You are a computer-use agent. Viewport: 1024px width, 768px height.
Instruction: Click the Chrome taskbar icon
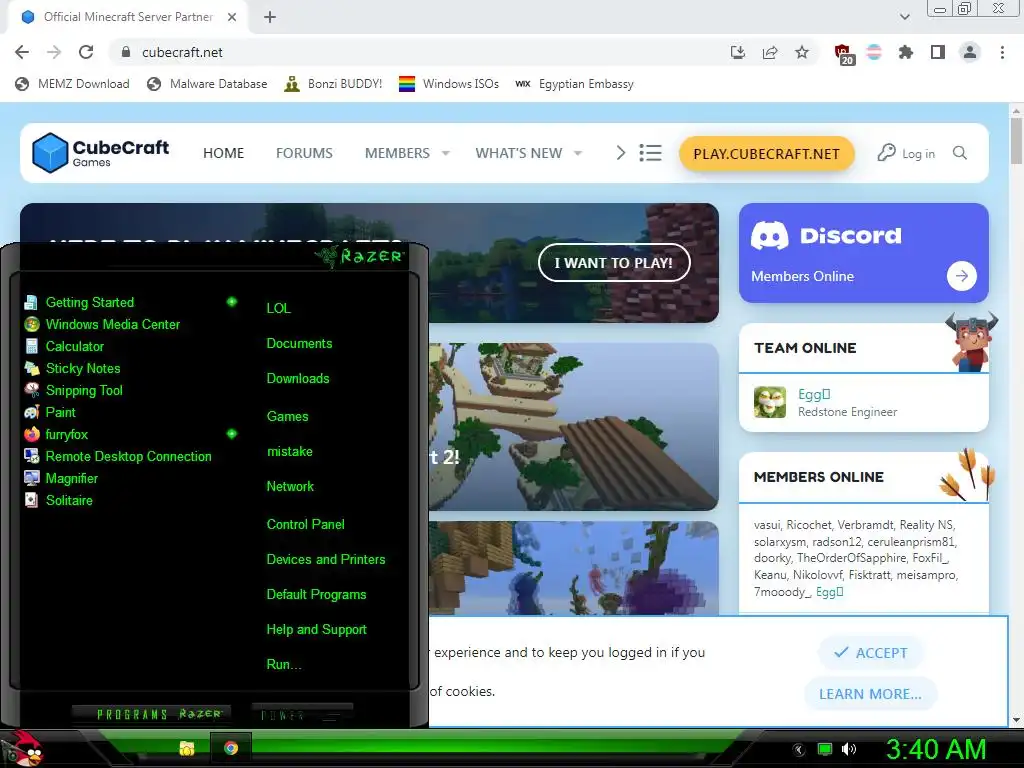tap(231, 748)
